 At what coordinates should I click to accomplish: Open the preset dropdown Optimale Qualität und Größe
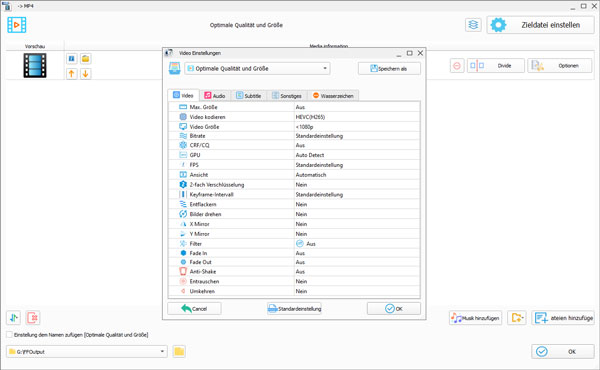(258, 68)
